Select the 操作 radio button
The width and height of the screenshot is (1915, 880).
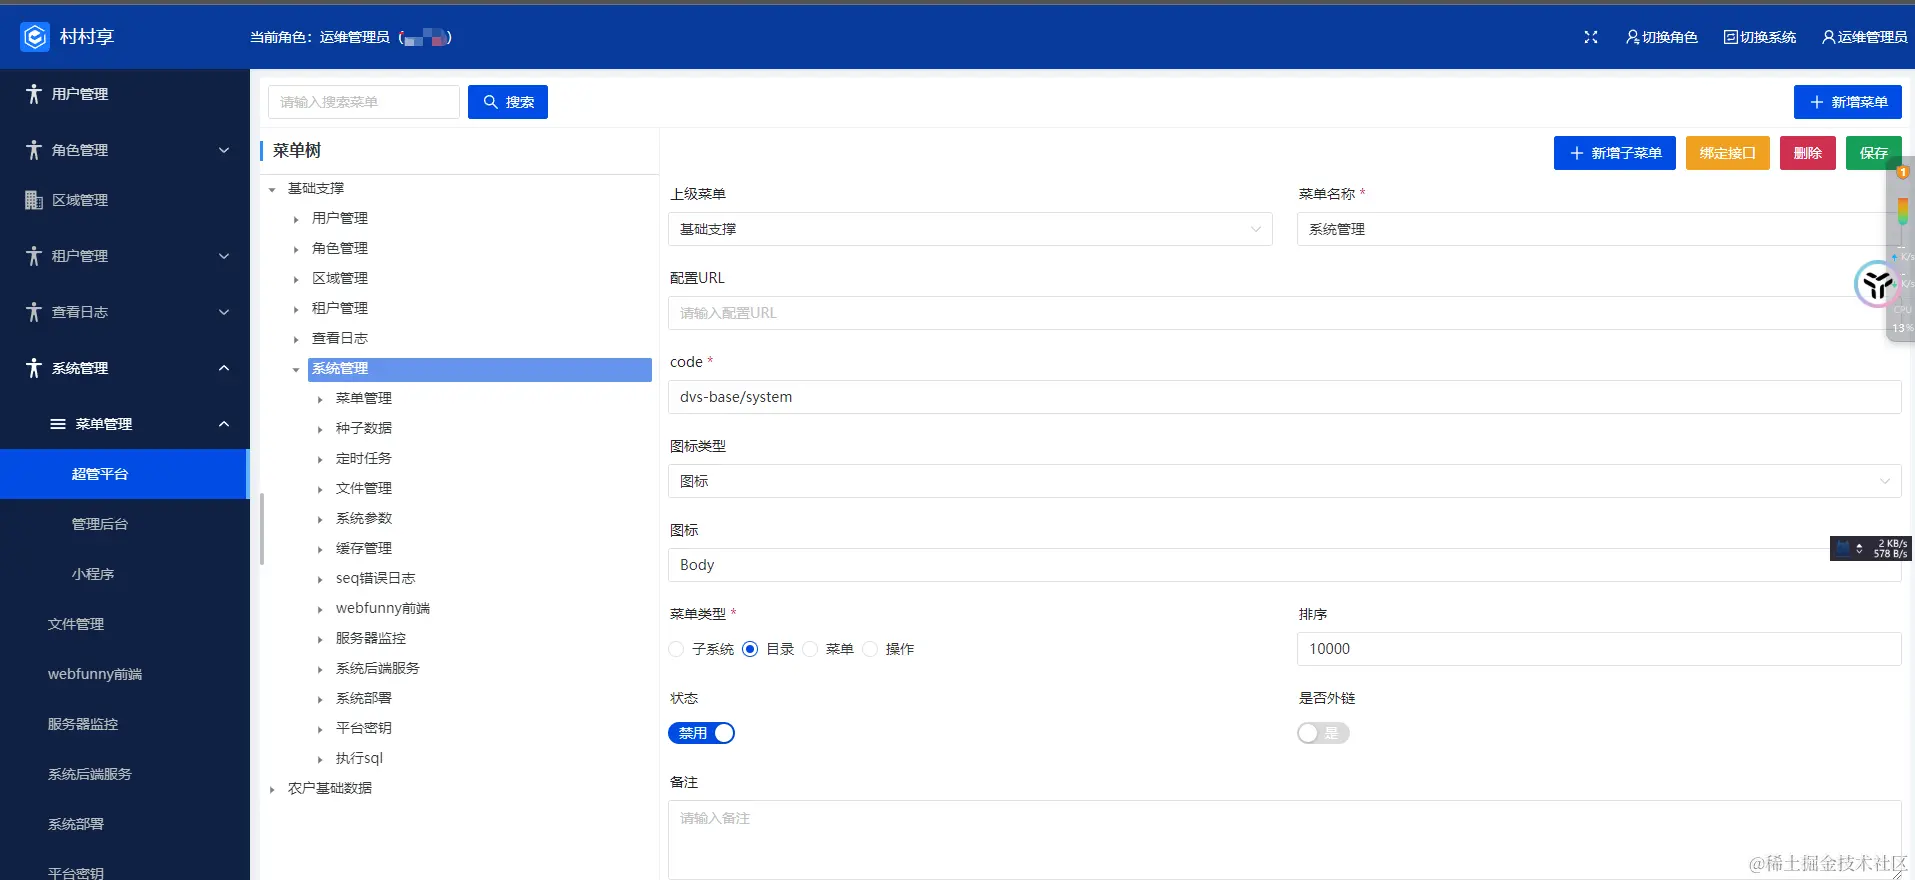coord(870,649)
